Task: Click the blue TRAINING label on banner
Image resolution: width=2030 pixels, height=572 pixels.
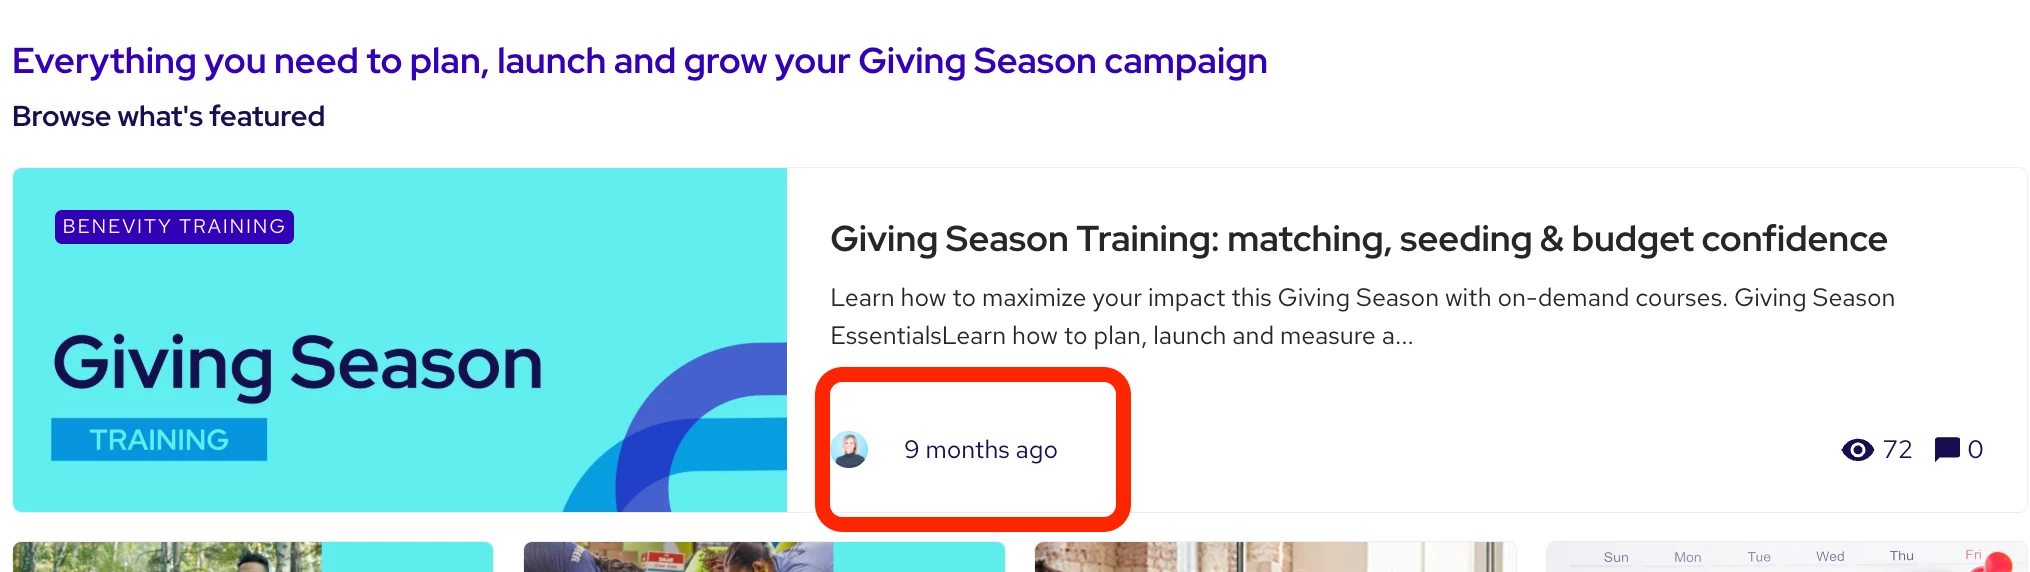Action: [159, 440]
